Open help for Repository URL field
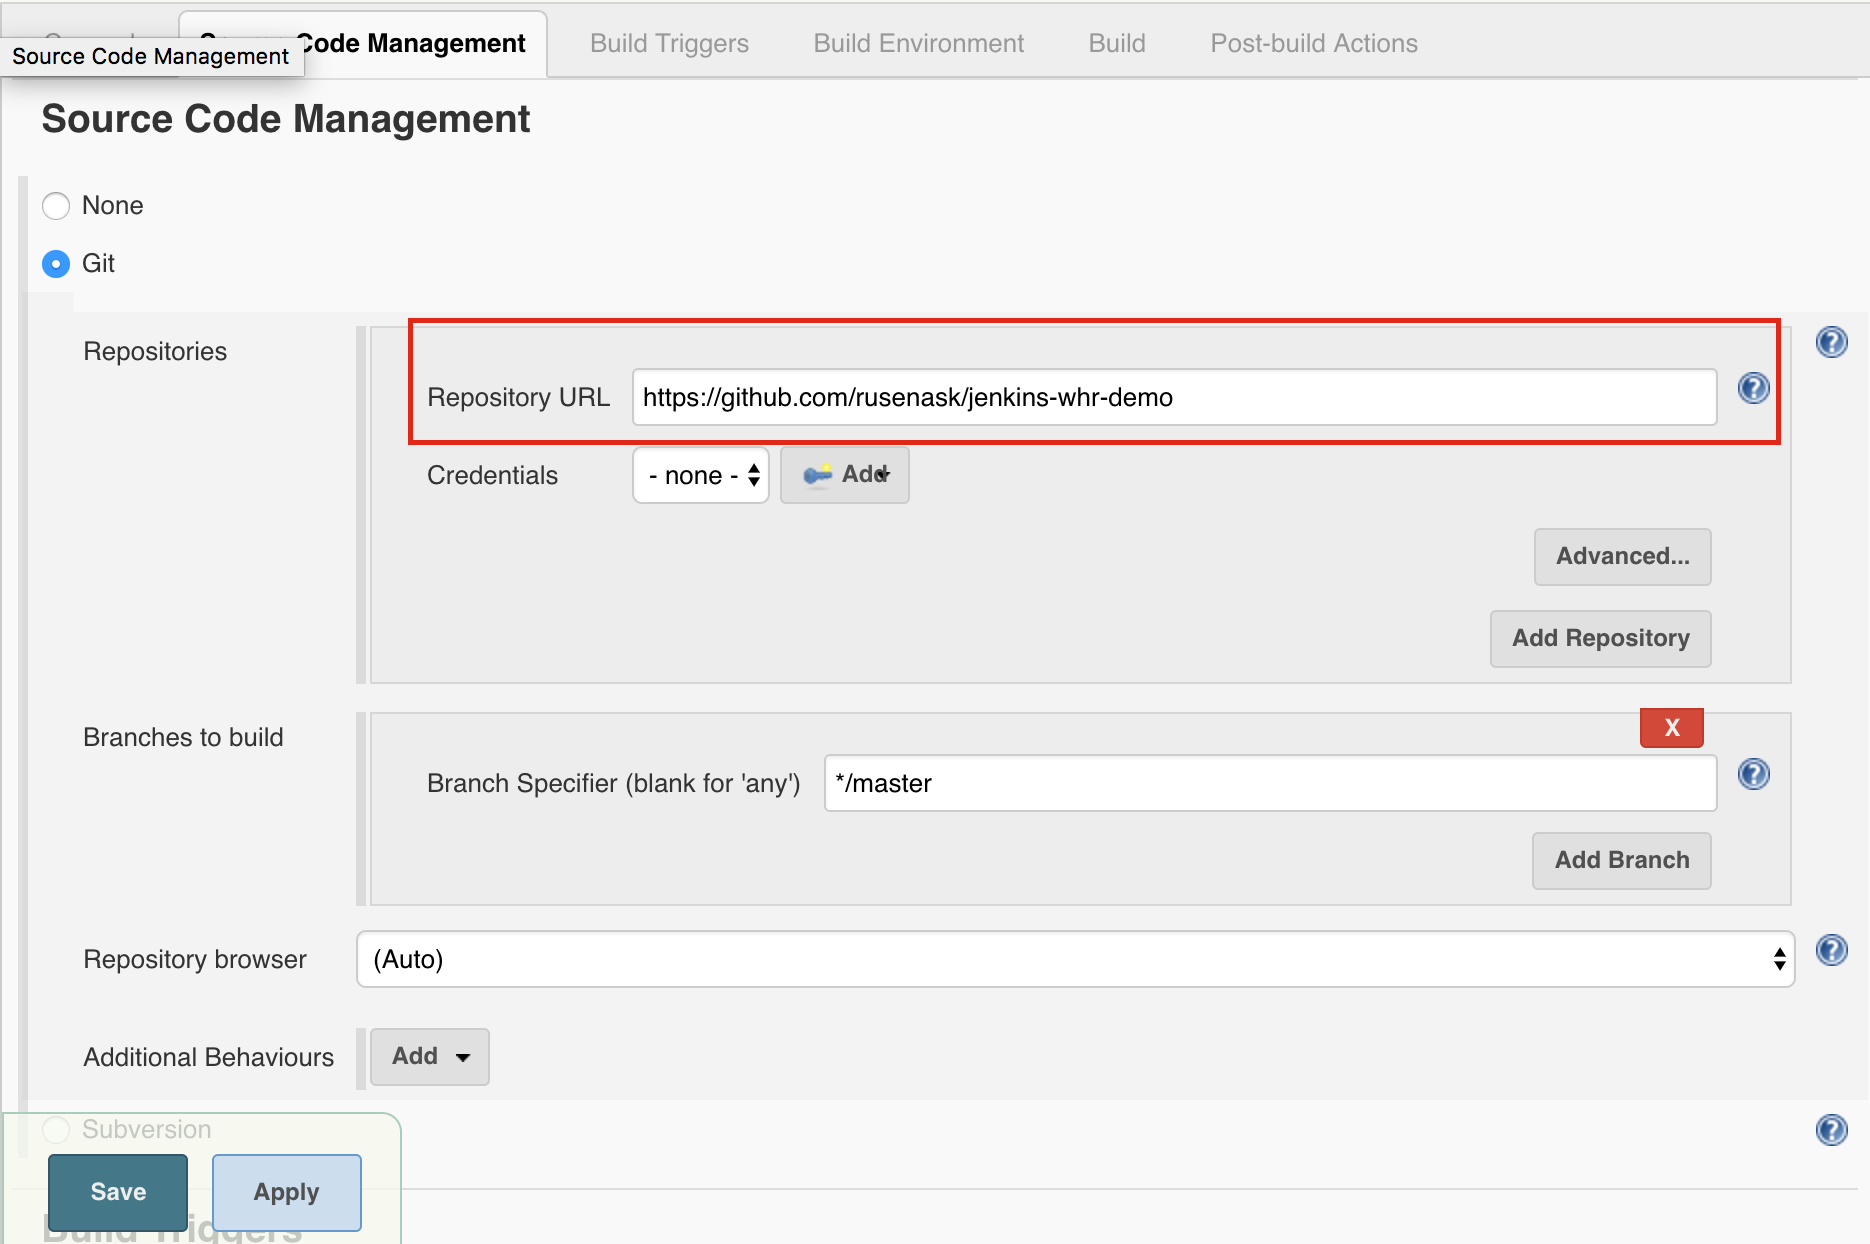The image size is (1870, 1244). click(x=1753, y=389)
